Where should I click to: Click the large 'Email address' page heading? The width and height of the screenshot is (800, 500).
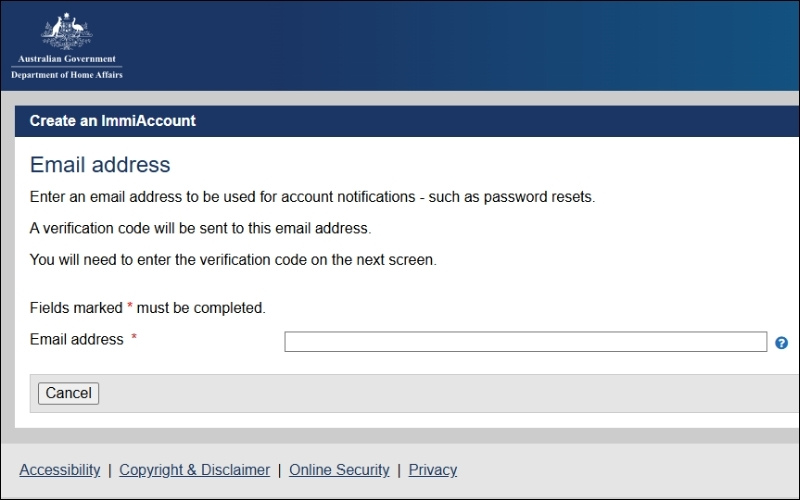pos(100,165)
